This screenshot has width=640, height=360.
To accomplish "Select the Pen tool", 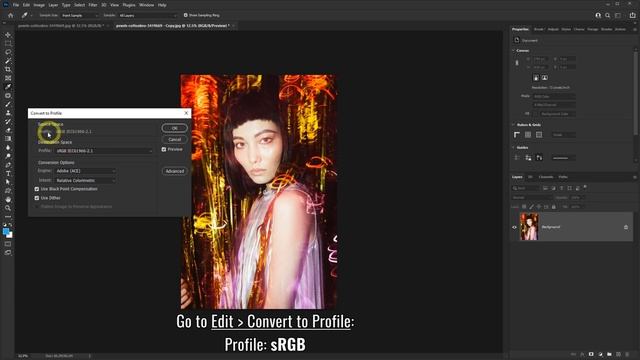I will pyautogui.click(x=8, y=165).
